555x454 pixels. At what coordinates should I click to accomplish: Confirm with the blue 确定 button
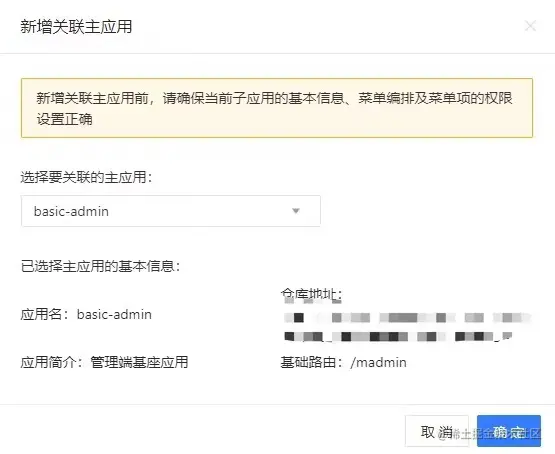coord(509,431)
